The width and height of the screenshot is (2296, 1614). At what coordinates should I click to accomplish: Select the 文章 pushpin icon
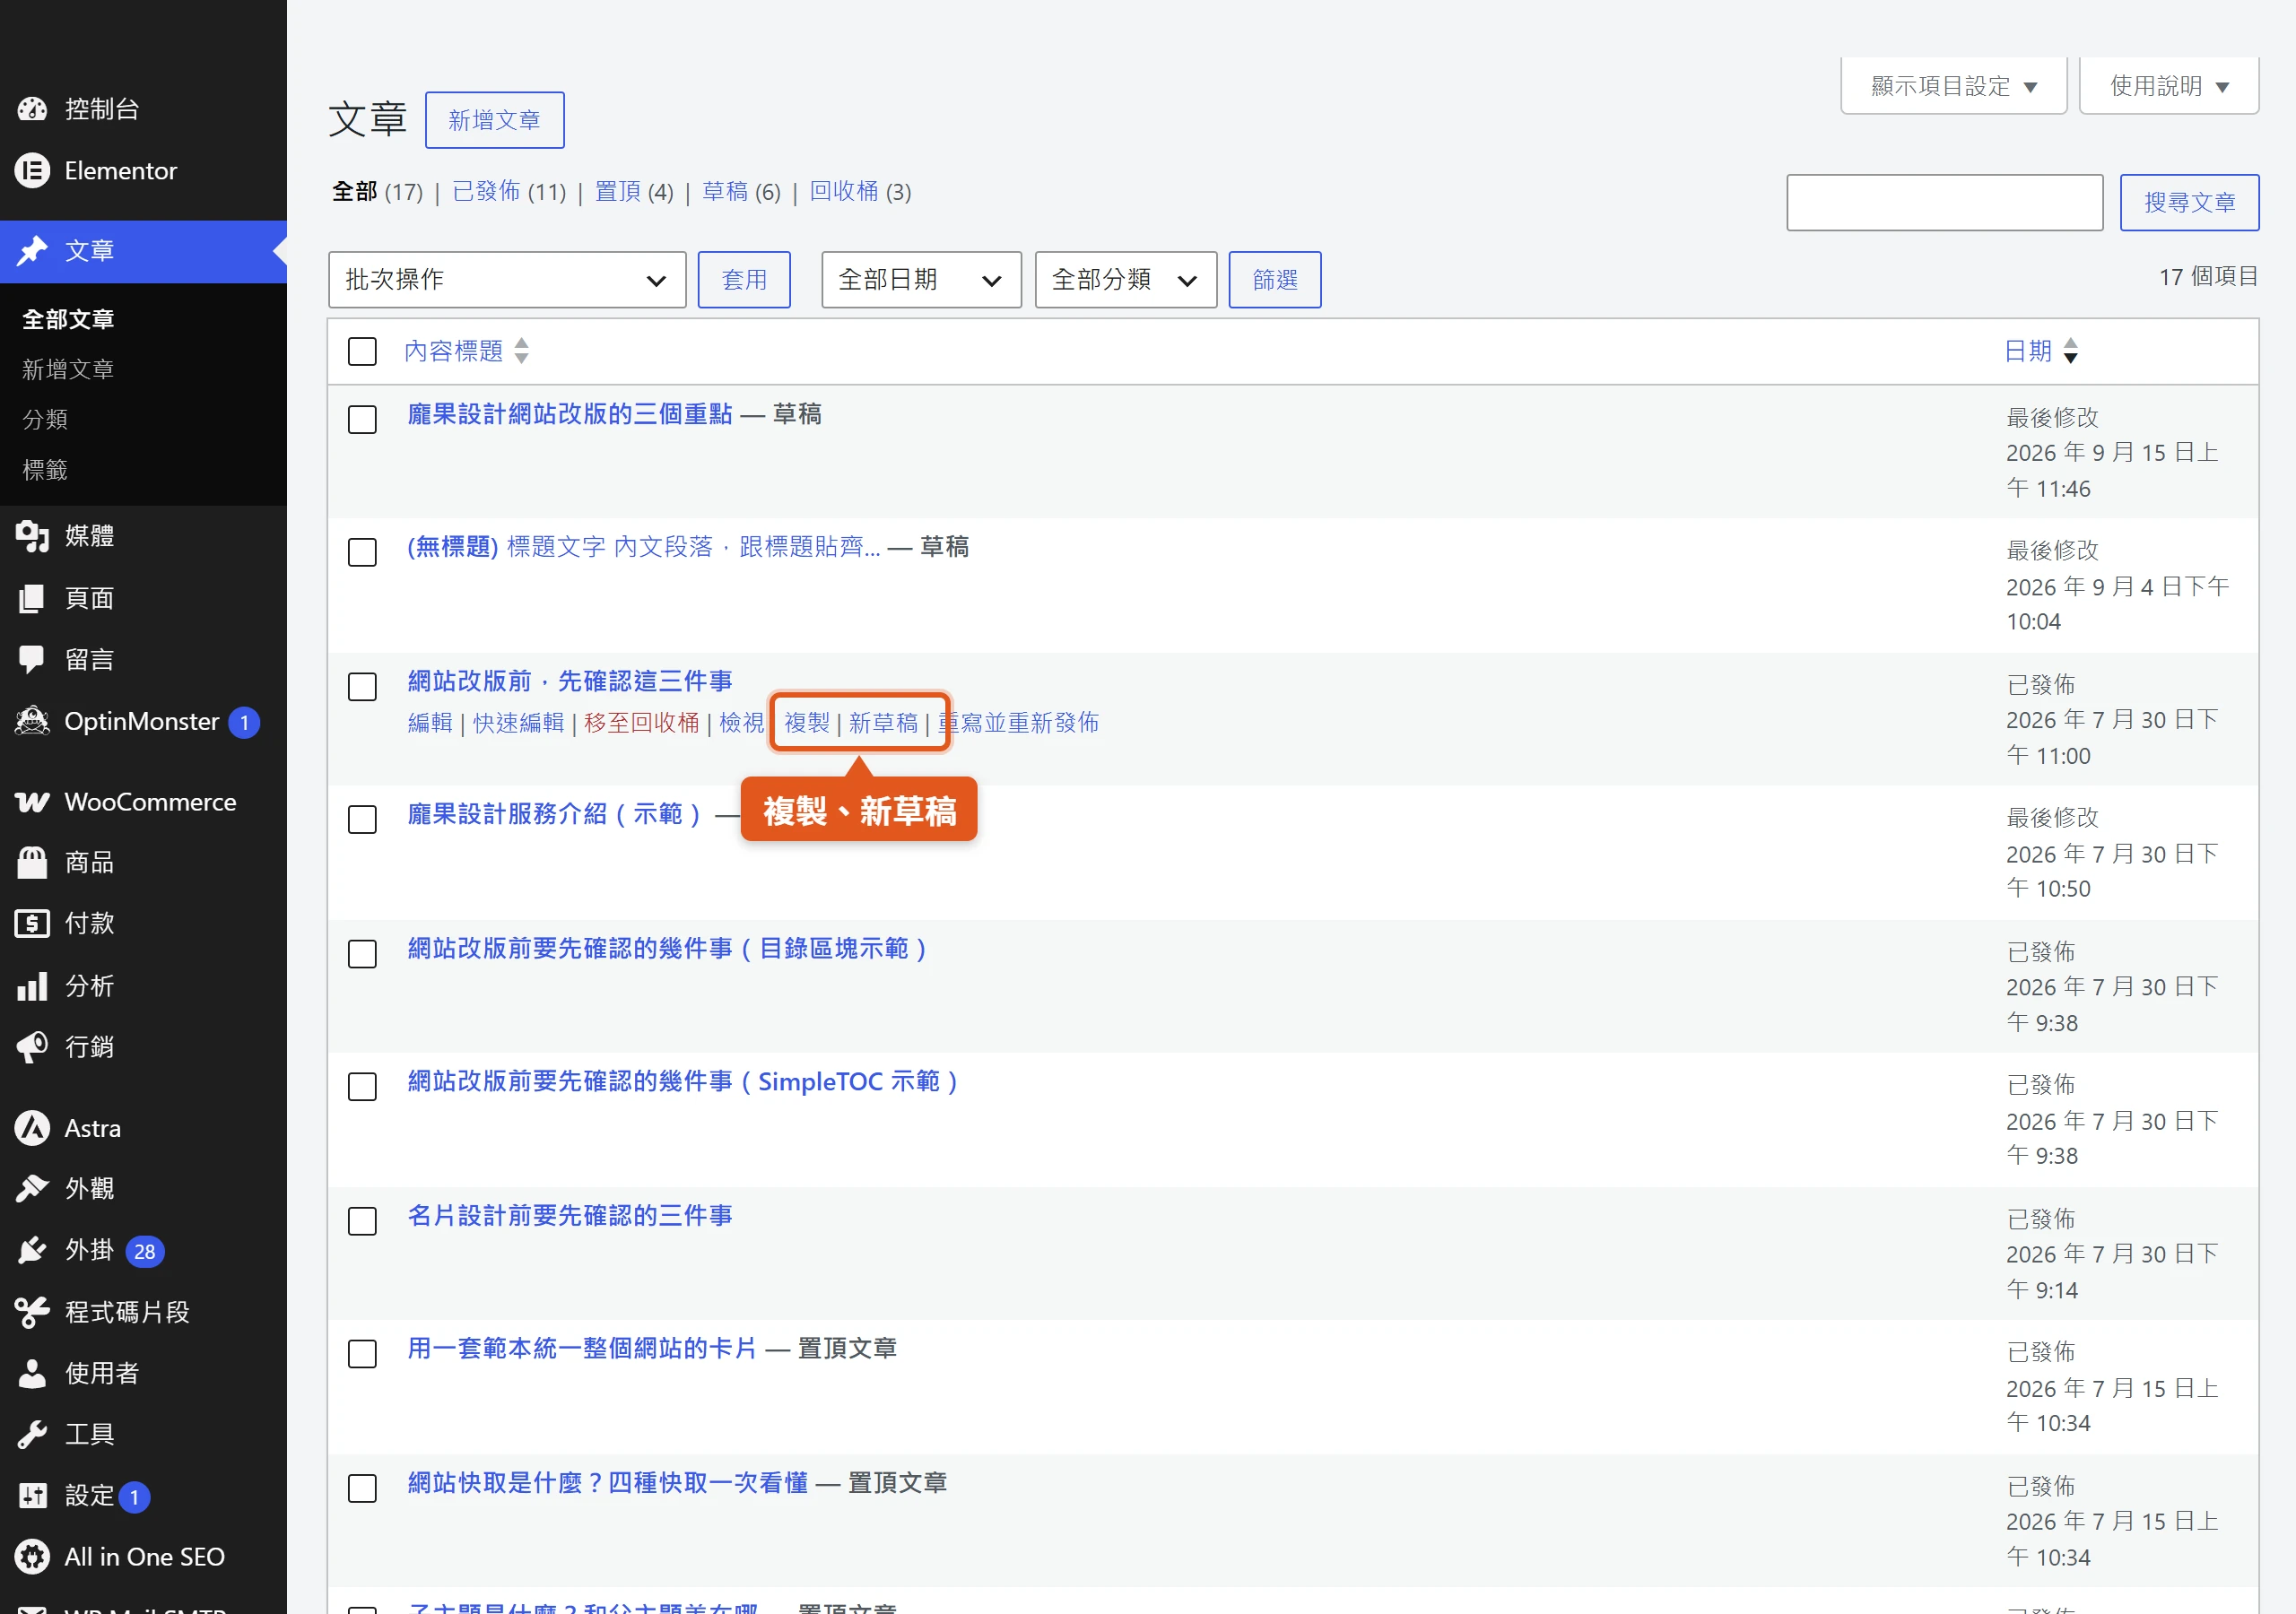32,251
